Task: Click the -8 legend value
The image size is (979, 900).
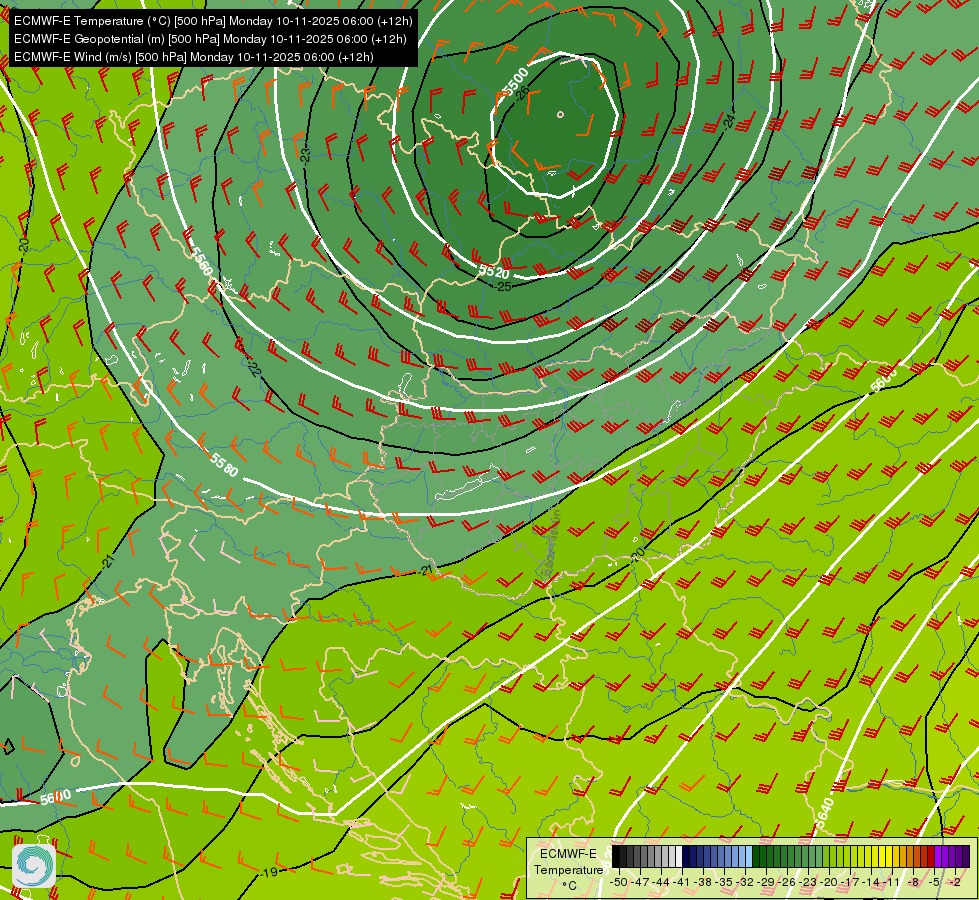Action: tap(913, 882)
